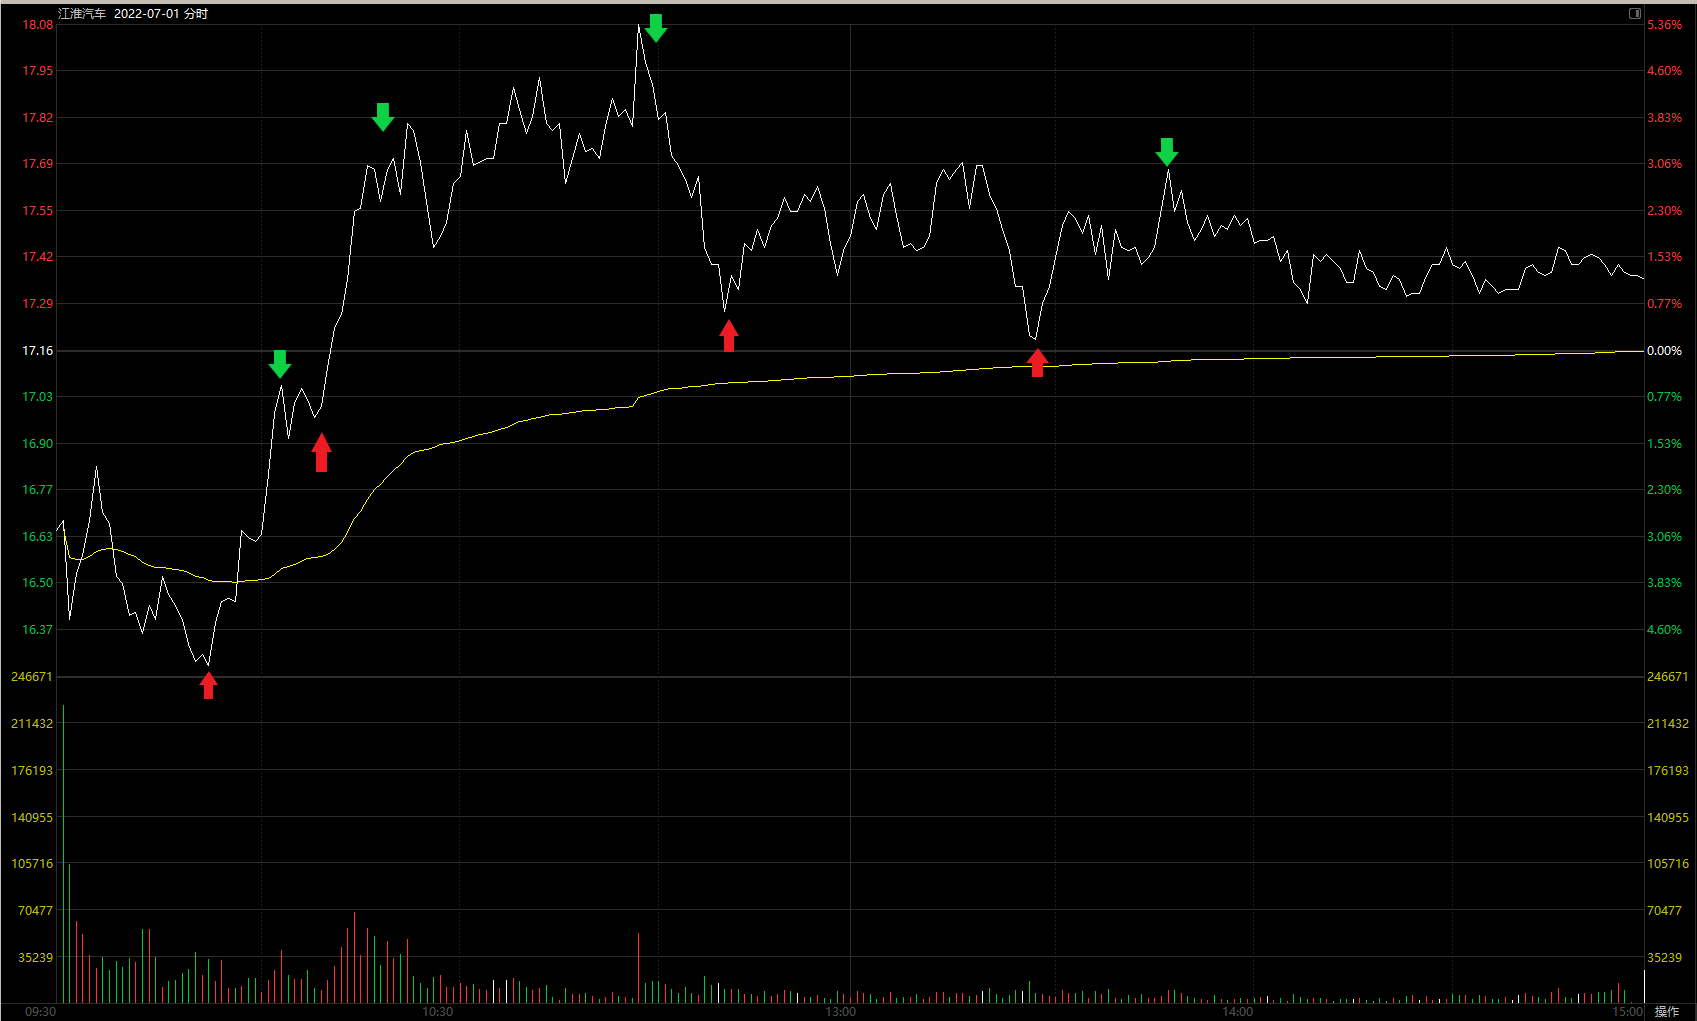Image resolution: width=1697 pixels, height=1021 pixels.
Task: Click the 0.00% label on the right axis
Action: (x=1664, y=350)
